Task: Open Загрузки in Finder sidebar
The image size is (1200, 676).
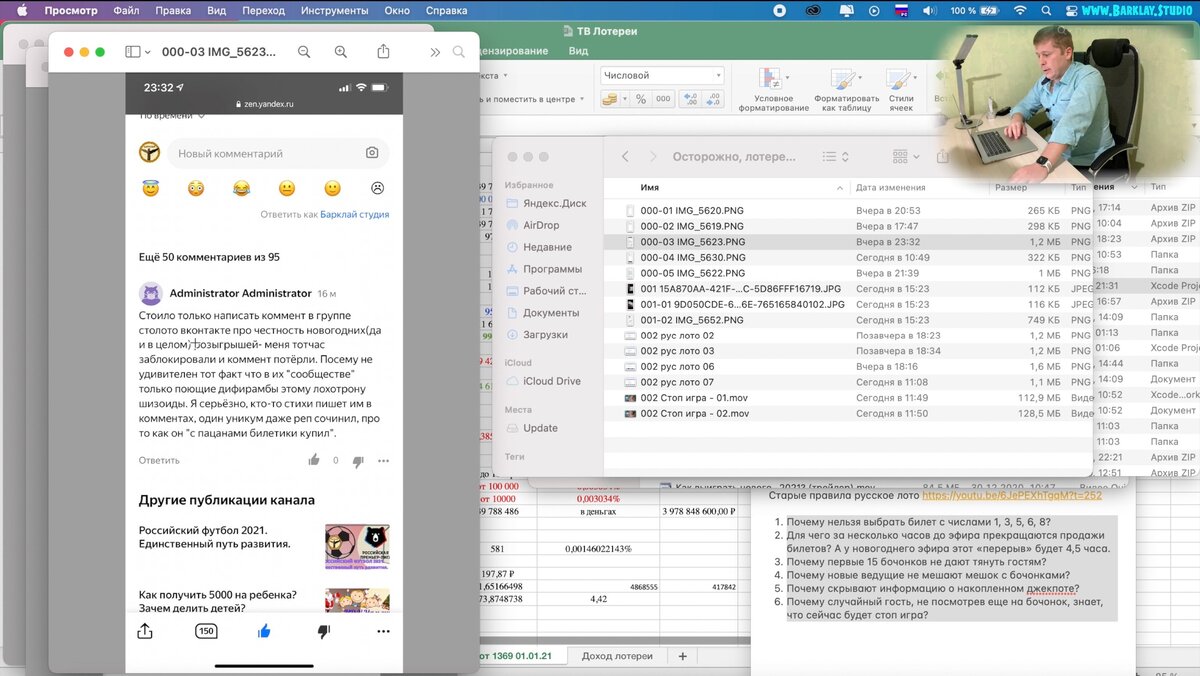Action: [x=545, y=335]
